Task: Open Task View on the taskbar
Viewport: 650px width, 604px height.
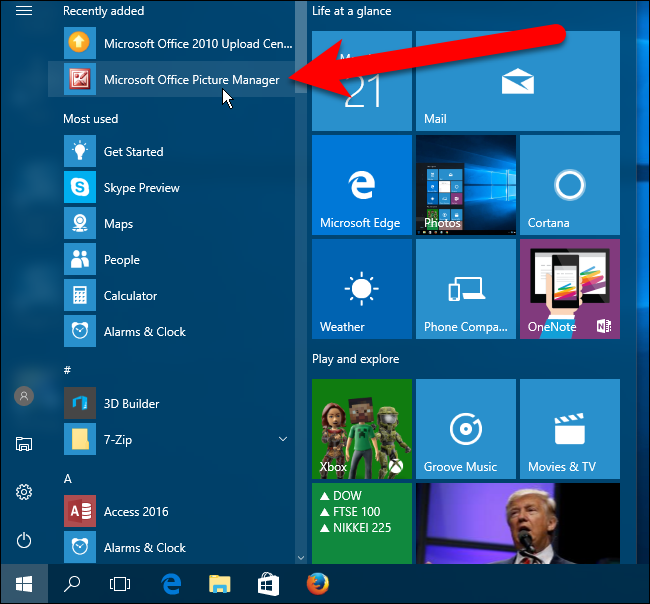Action: click(120, 584)
